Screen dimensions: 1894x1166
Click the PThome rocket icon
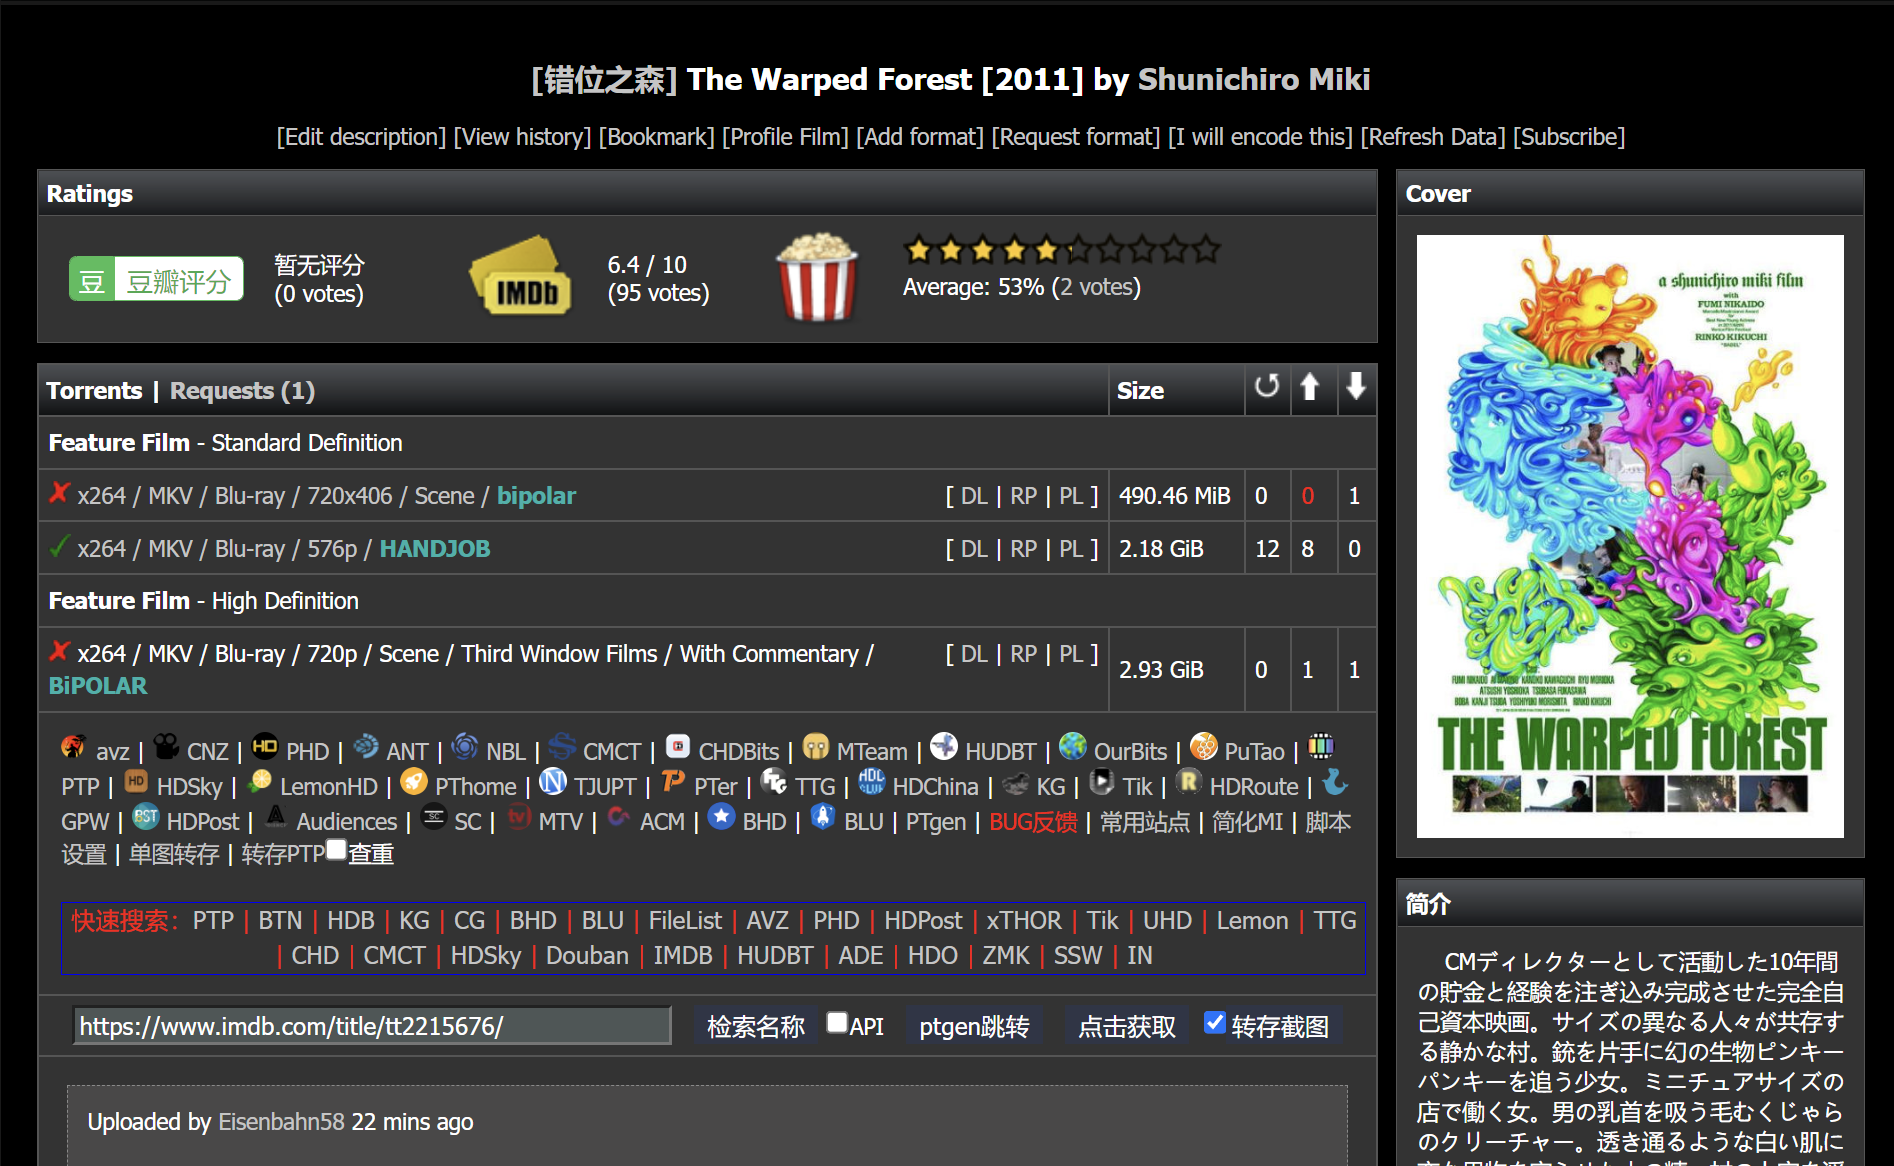[414, 781]
